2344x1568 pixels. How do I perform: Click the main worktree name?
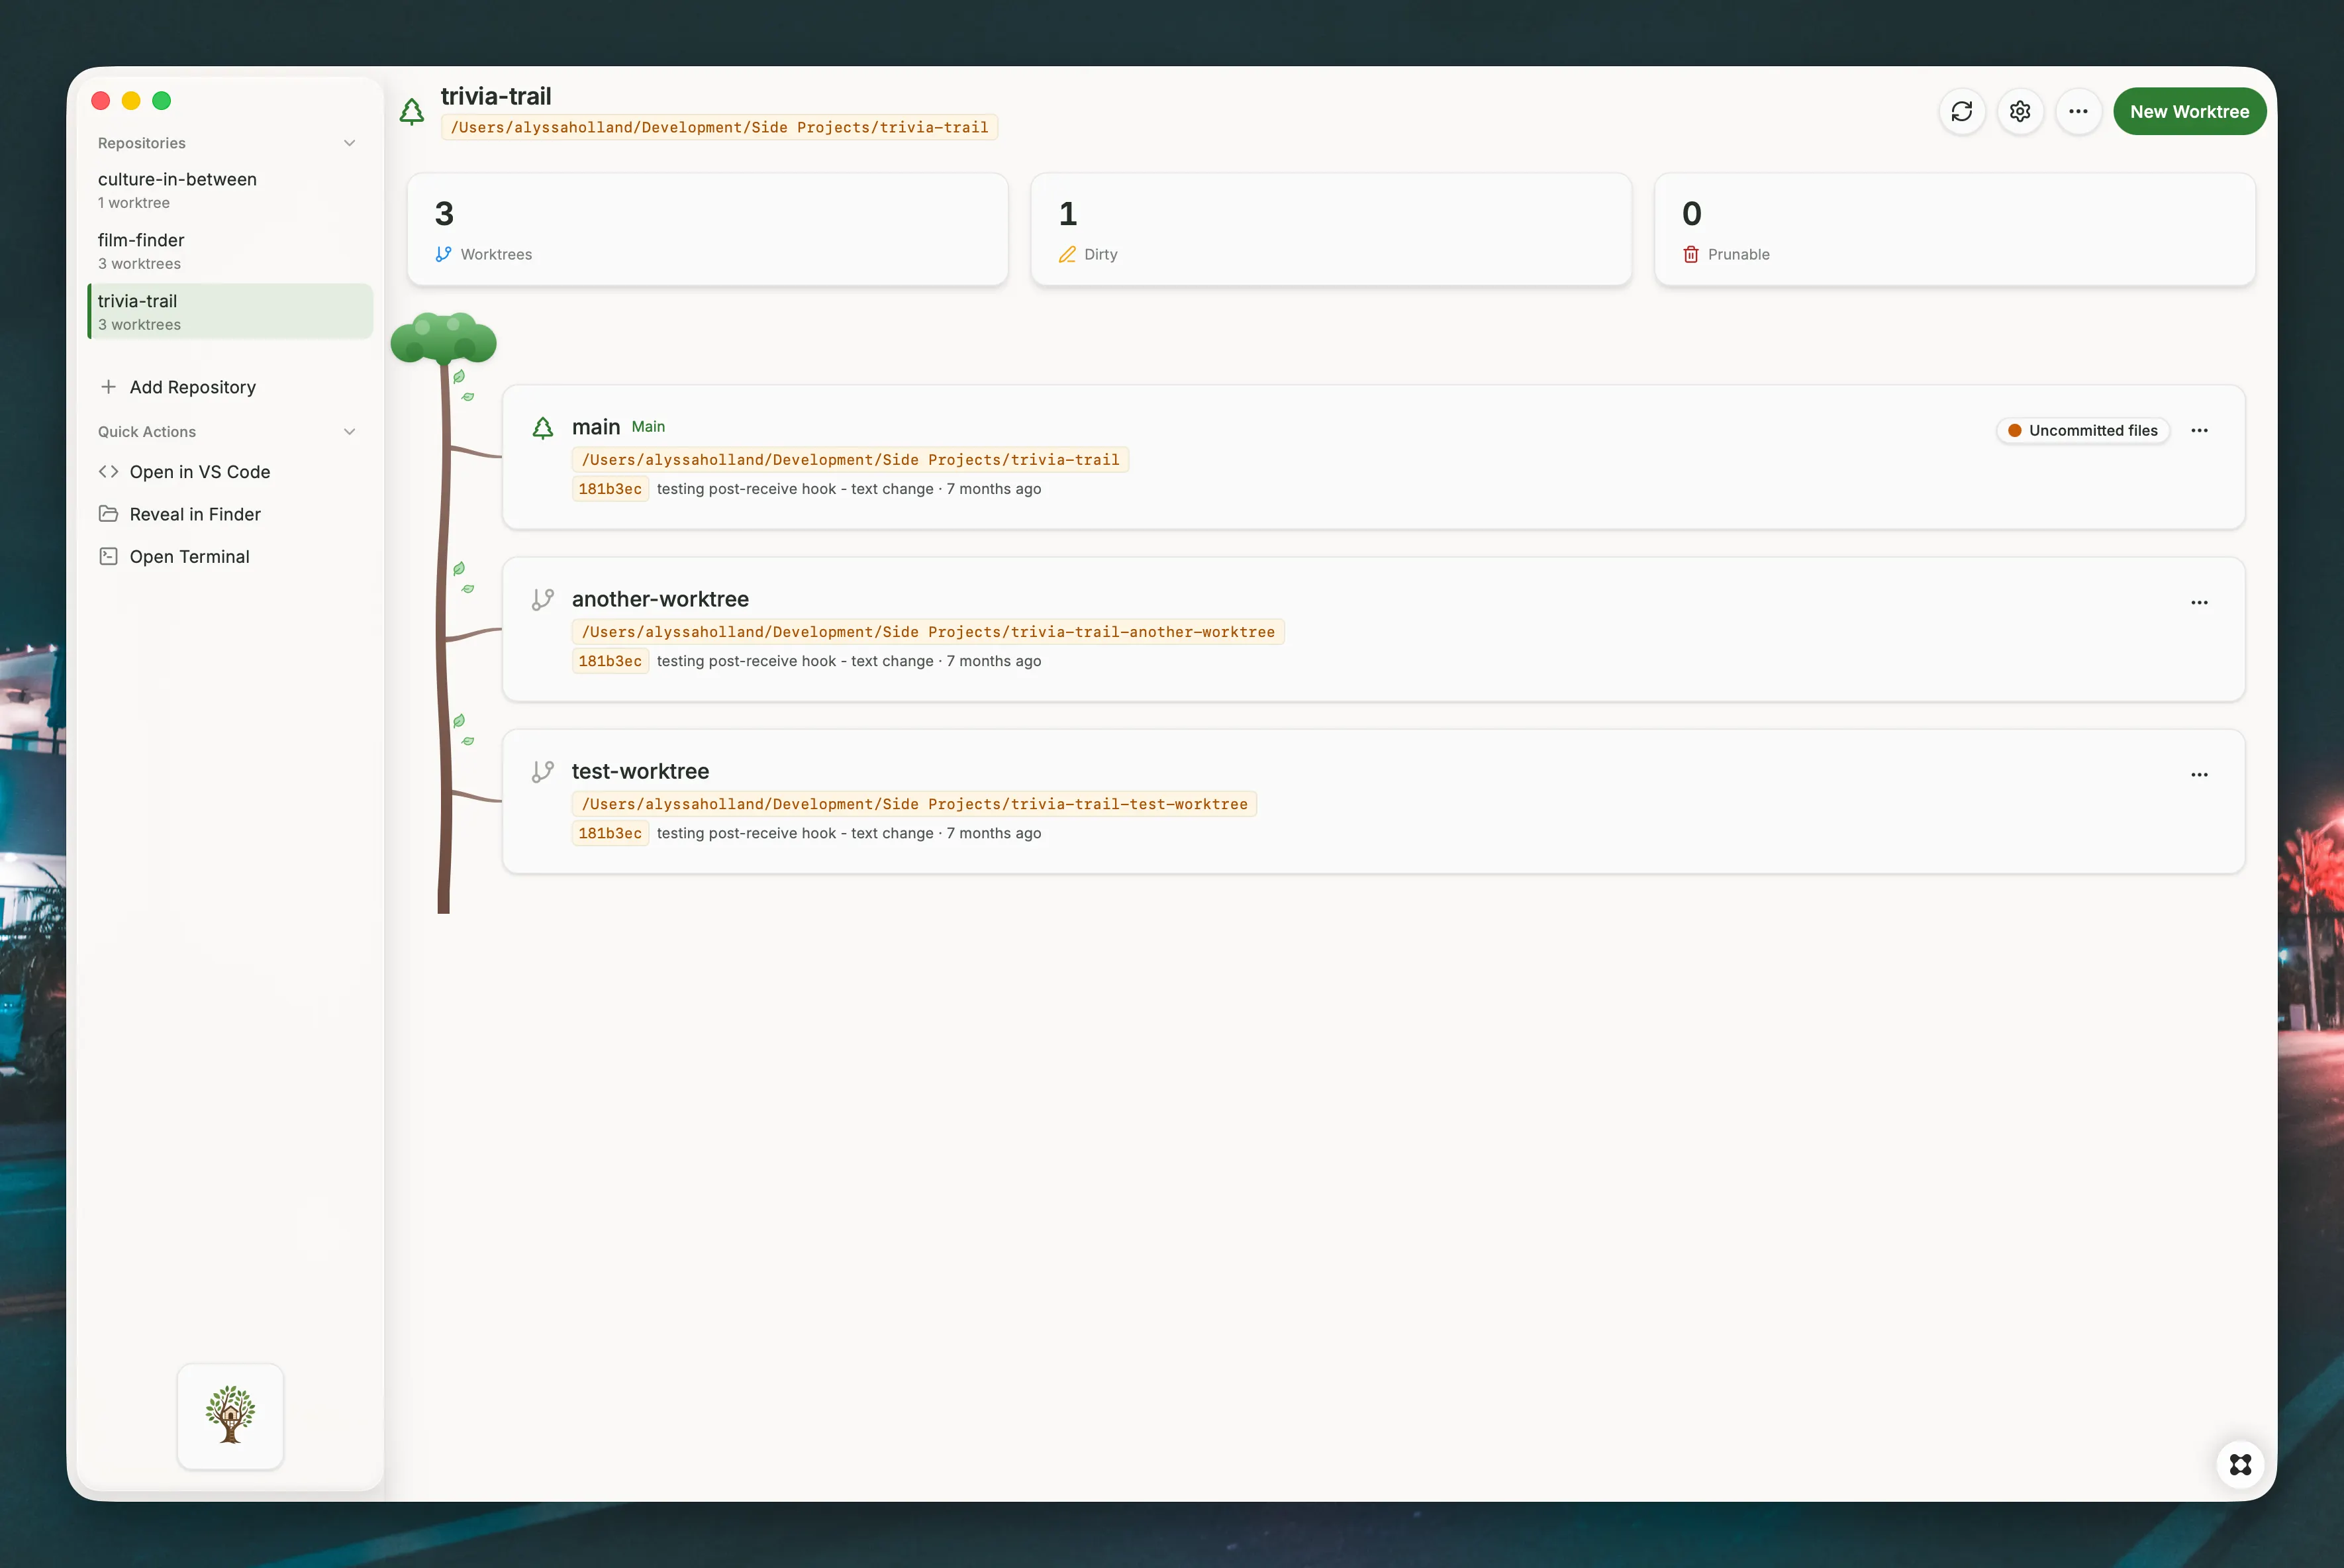pyautogui.click(x=596, y=427)
